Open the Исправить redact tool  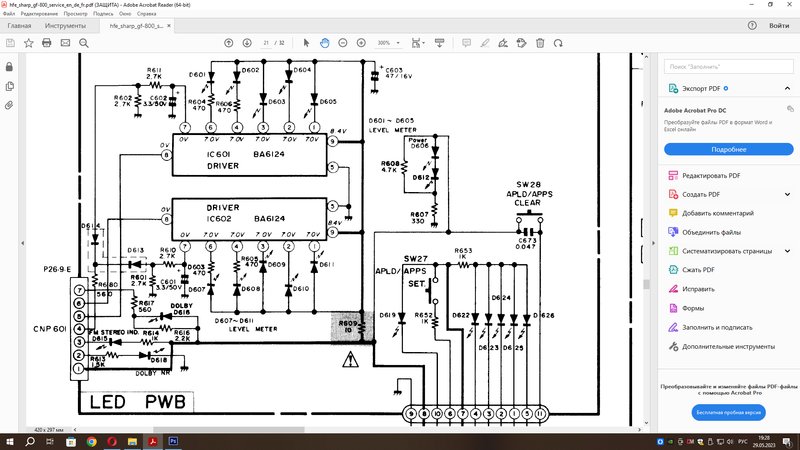pos(691,289)
